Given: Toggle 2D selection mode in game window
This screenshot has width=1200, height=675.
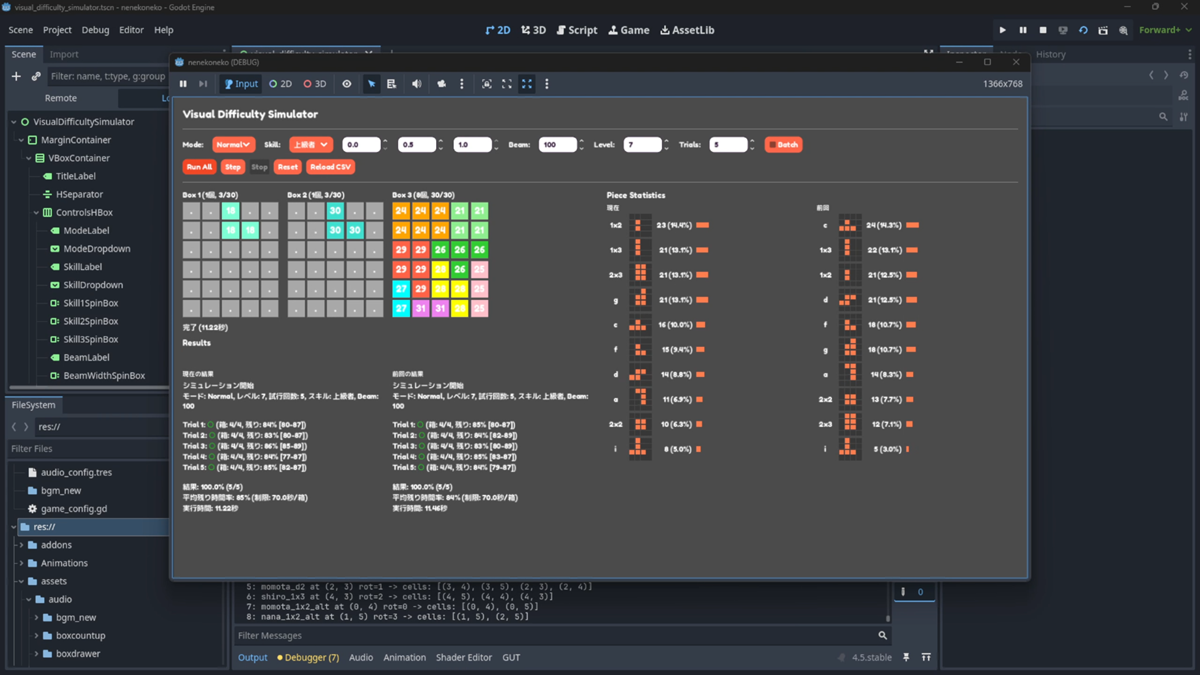Looking at the screenshot, I should coord(281,84).
